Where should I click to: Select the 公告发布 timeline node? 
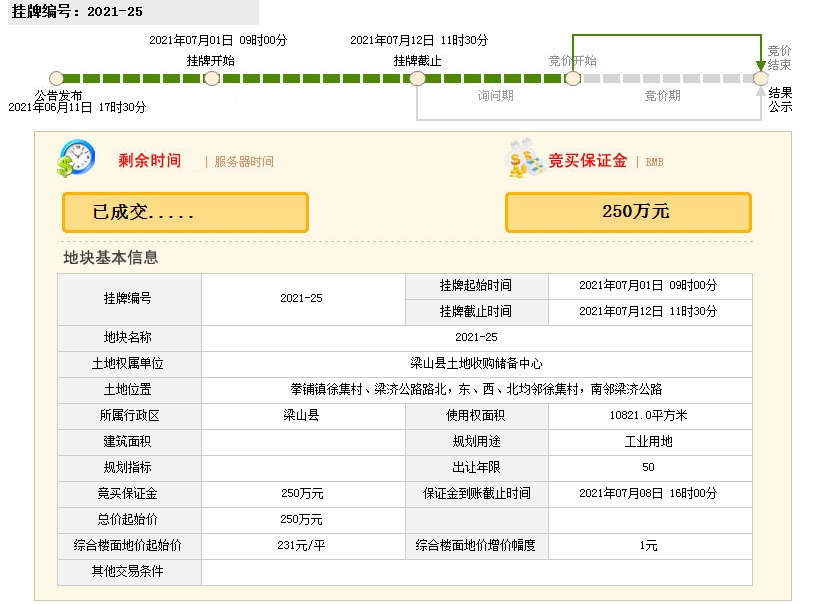[57, 79]
